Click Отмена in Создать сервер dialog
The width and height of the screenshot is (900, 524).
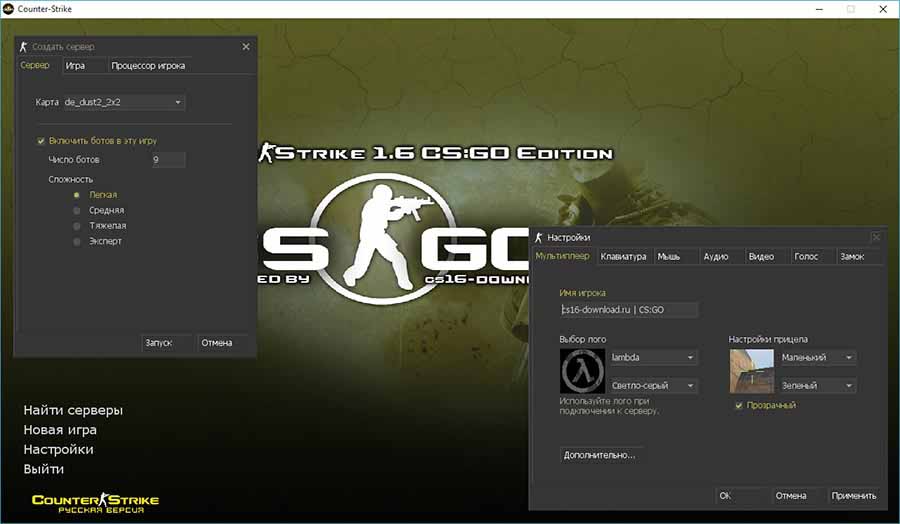pos(222,343)
